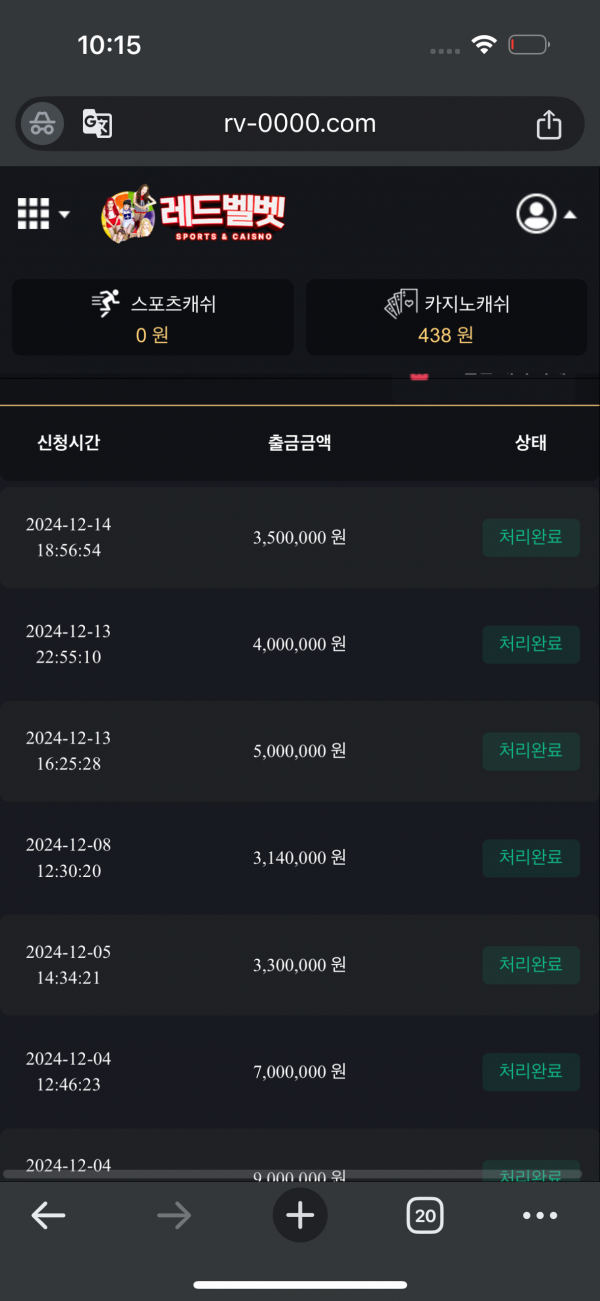
Task: Open a new tab with plus button
Action: [300, 1215]
